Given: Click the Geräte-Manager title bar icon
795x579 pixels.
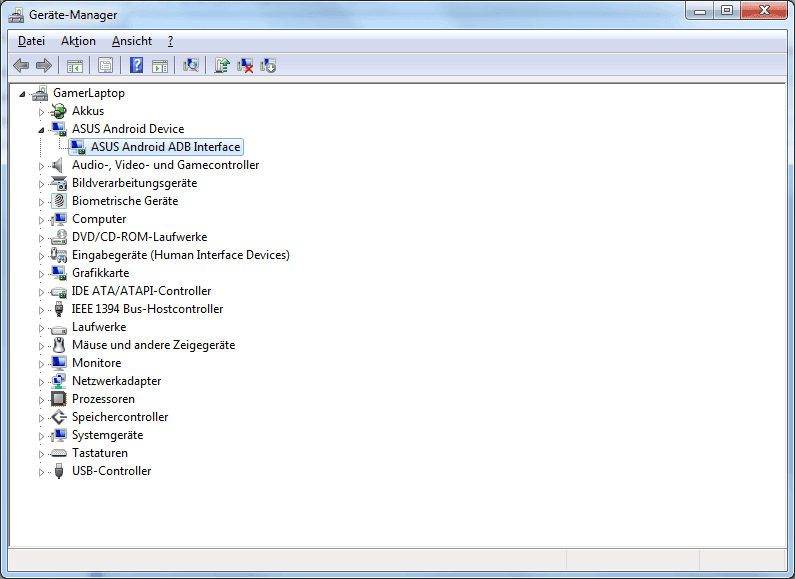Looking at the screenshot, I should tap(16, 15).
